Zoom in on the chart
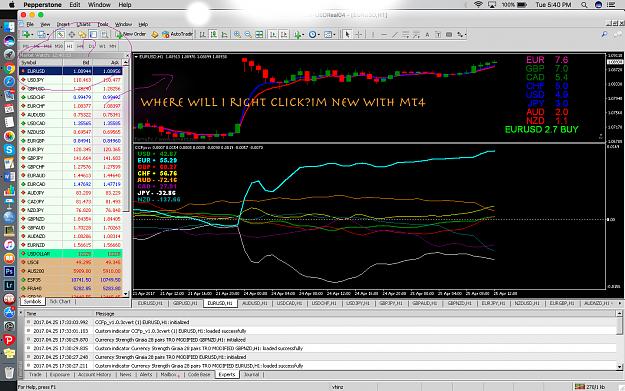The image size is (625, 391). [x=237, y=35]
